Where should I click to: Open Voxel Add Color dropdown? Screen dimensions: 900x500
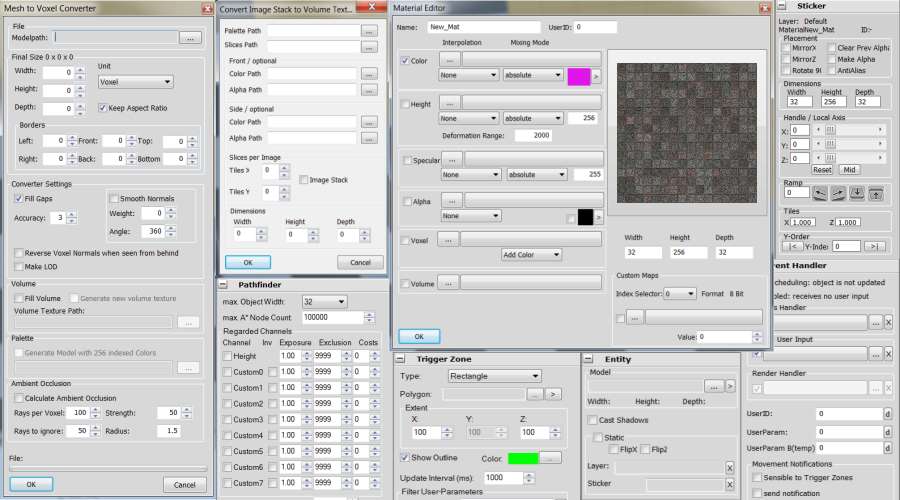click(531, 255)
